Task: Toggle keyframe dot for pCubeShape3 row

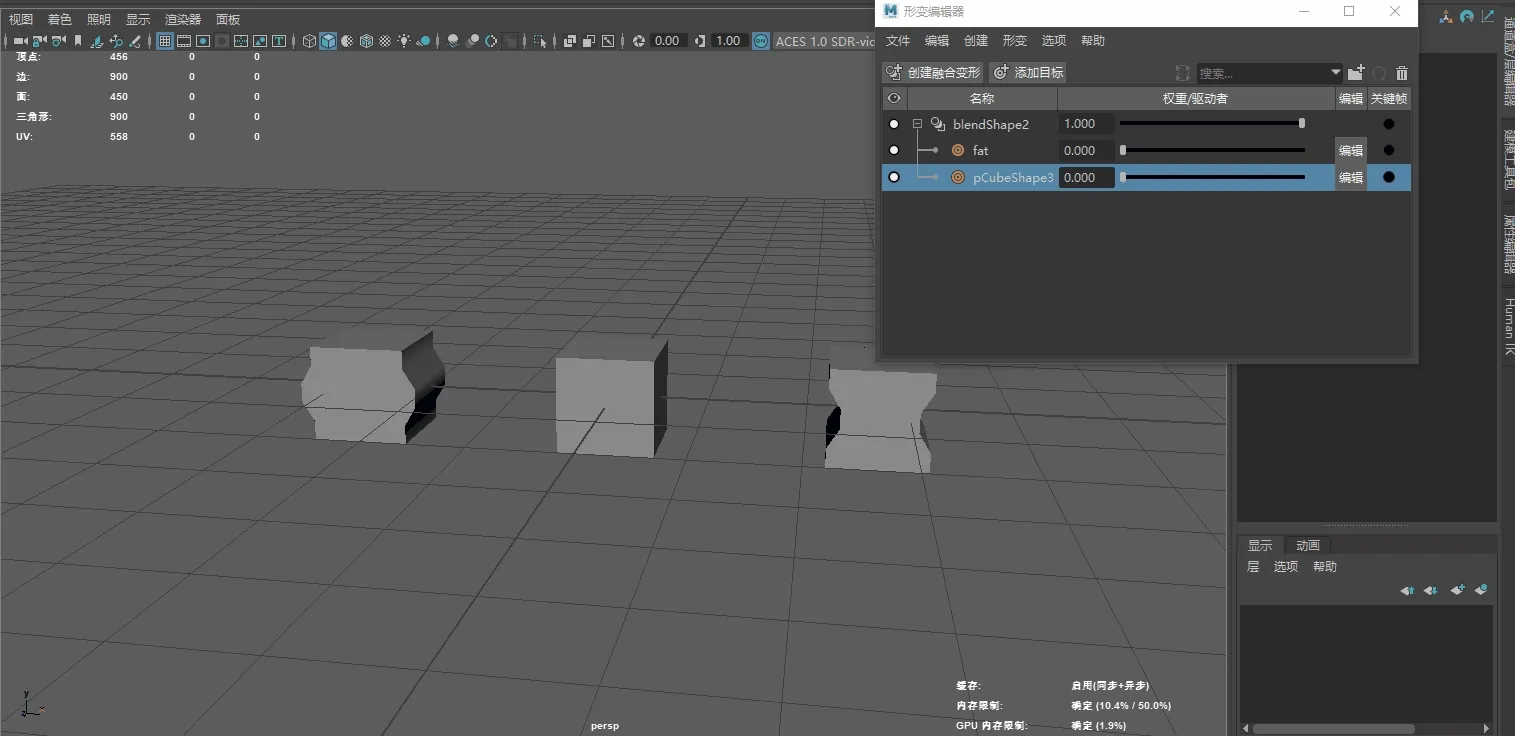Action: tap(1388, 177)
